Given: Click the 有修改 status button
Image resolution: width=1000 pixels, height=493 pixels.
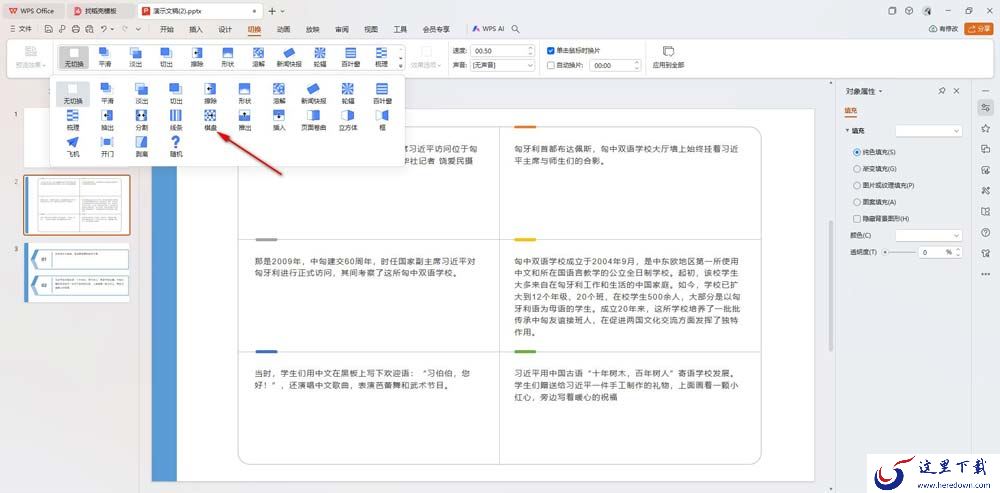Looking at the screenshot, I should (944, 29).
